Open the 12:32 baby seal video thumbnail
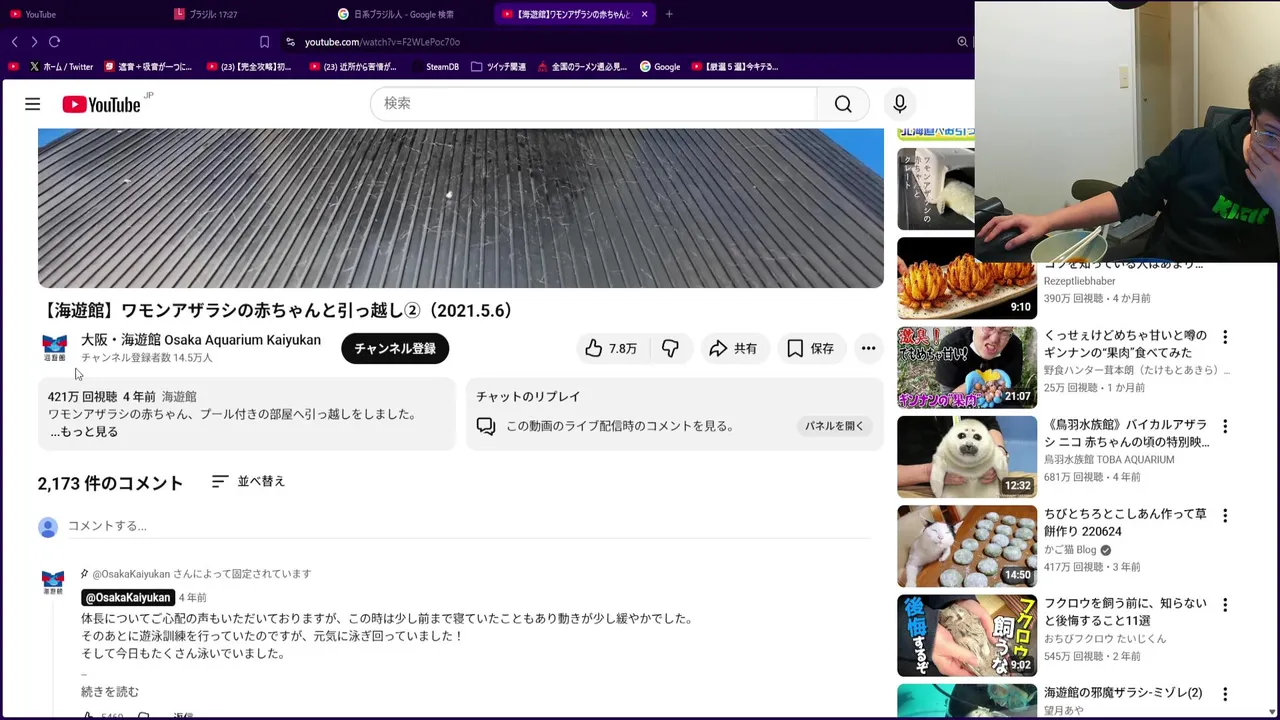 tap(967, 457)
